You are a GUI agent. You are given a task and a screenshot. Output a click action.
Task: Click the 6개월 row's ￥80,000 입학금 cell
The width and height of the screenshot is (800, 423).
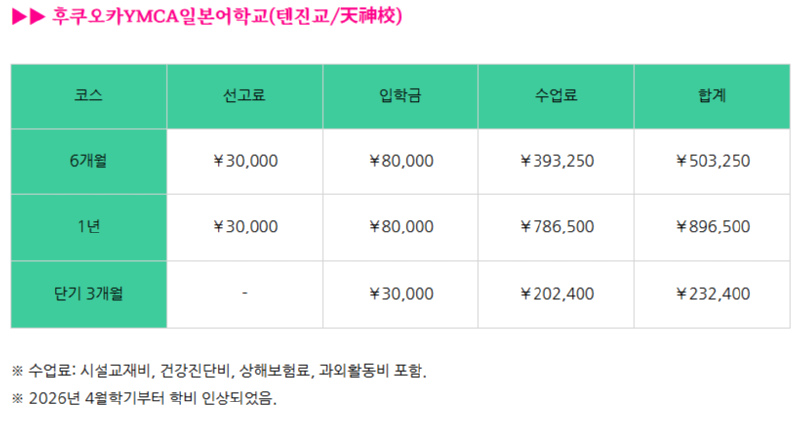click(x=401, y=160)
